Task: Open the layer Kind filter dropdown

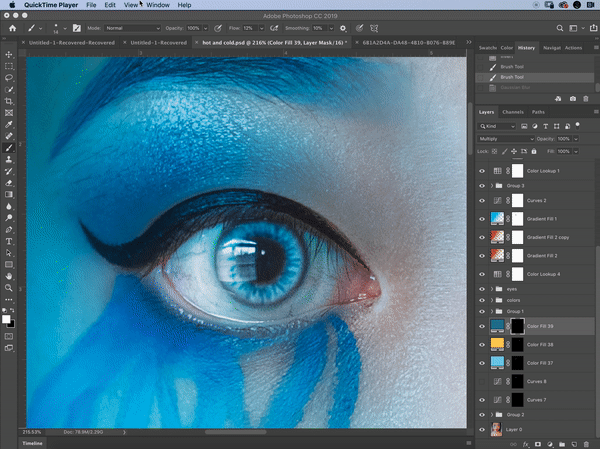Action: tap(497, 126)
